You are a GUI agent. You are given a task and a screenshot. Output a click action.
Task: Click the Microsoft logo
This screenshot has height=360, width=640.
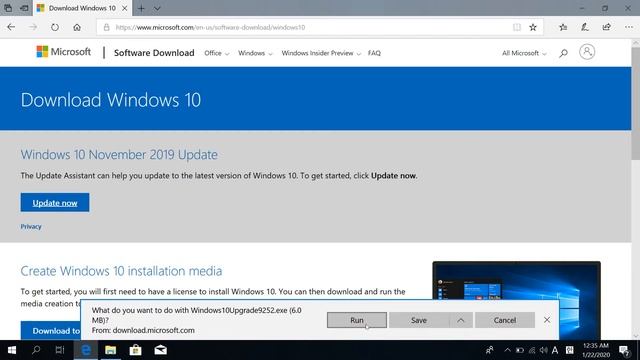point(64,52)
